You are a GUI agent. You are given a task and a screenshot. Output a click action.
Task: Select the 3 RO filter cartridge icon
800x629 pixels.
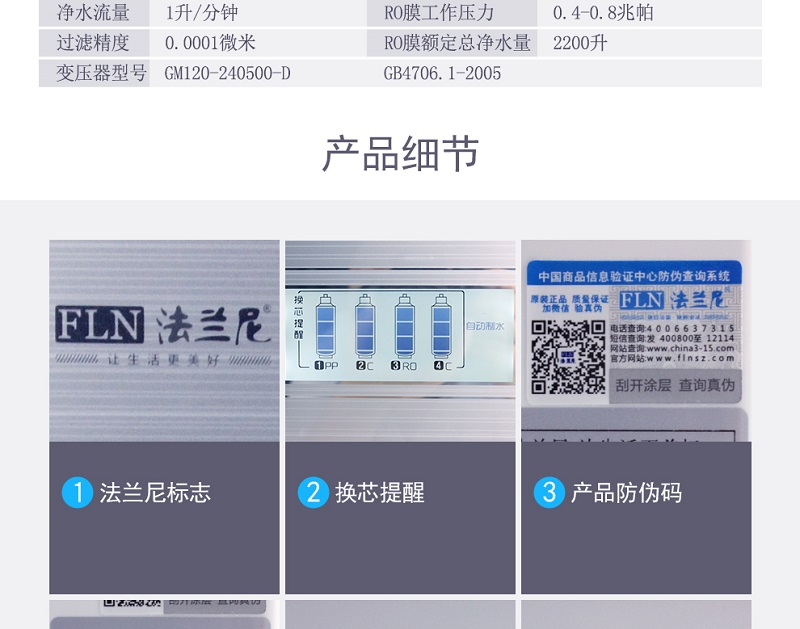point(405,326)
